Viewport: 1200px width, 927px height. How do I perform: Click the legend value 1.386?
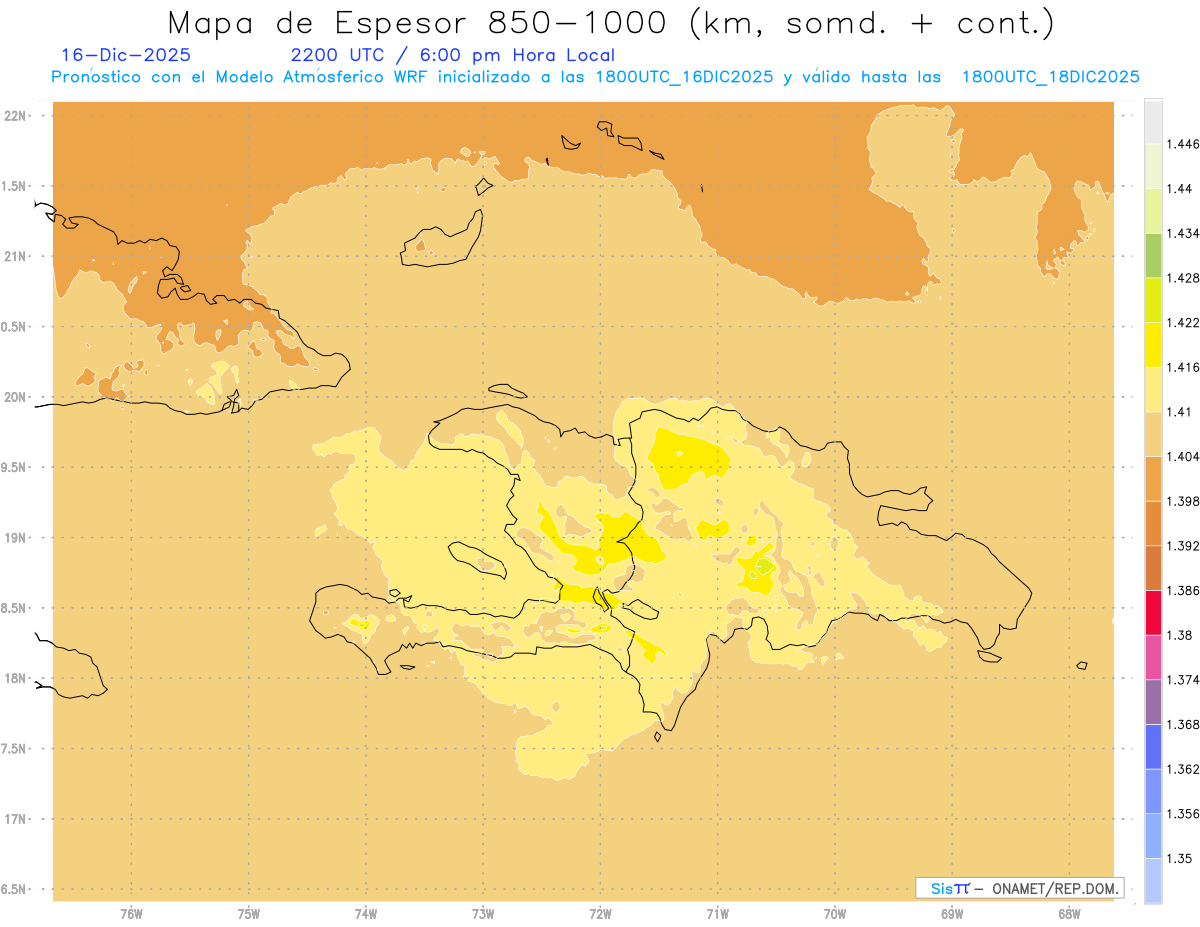coord(1183,590)
